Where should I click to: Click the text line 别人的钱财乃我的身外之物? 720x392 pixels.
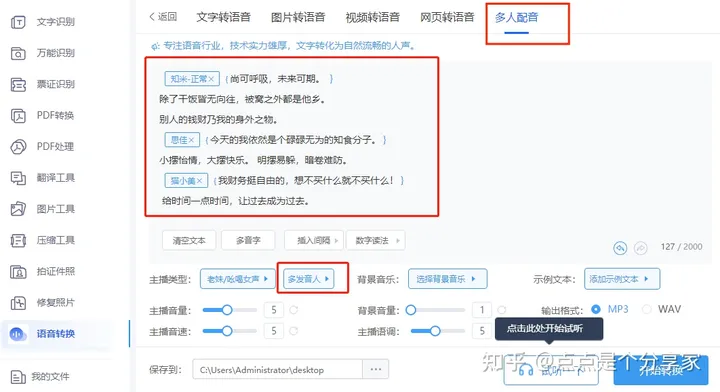click(x=218, y=120)
